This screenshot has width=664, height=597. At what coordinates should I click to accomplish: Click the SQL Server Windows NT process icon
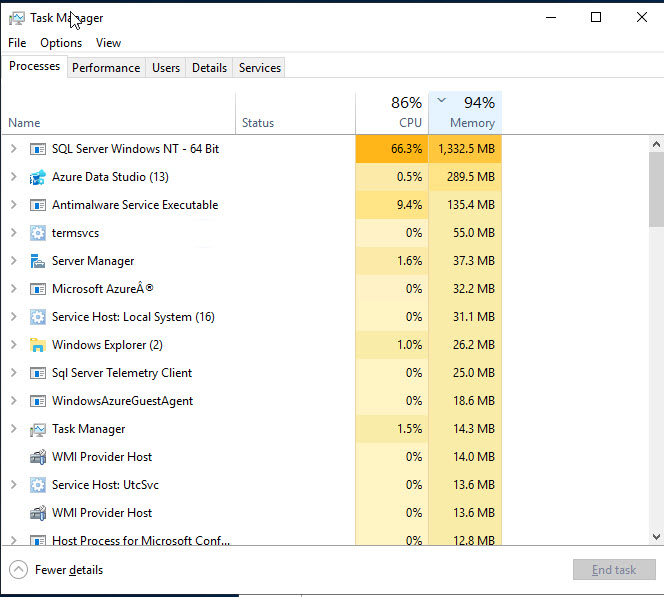(x=38, y=149)
